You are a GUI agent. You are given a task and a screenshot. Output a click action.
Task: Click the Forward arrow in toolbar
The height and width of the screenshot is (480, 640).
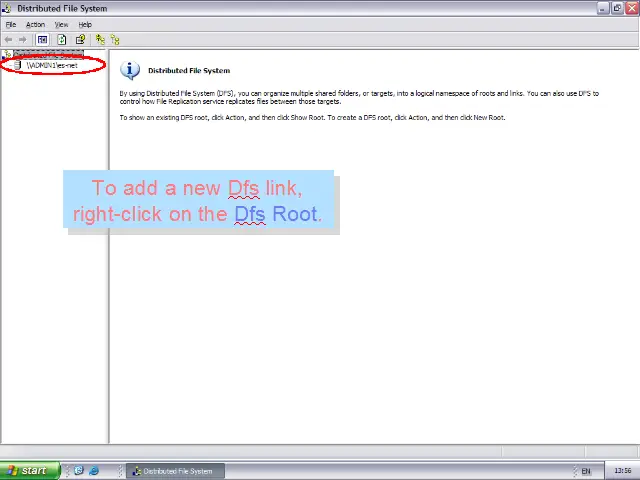pos(23,40)
